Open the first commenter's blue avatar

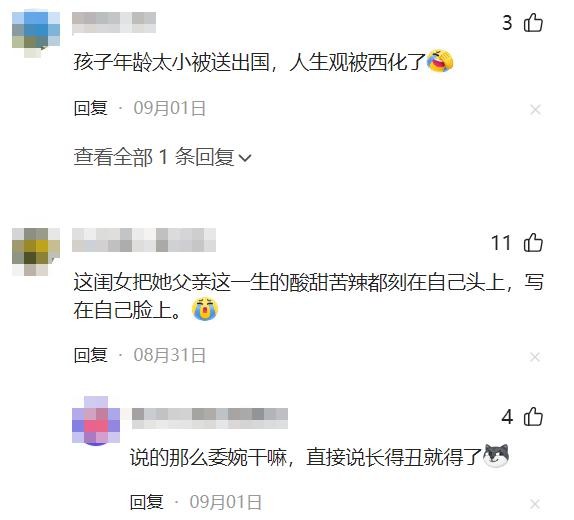36,34
